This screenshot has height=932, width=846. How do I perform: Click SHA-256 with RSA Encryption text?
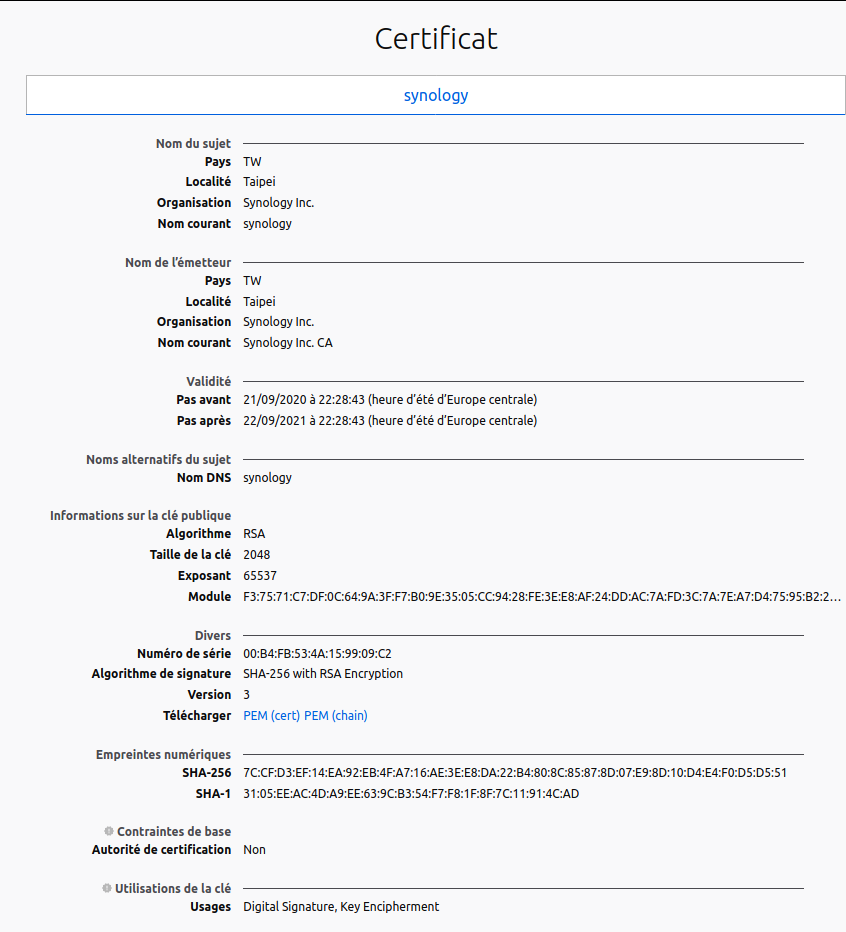[323, 673]
